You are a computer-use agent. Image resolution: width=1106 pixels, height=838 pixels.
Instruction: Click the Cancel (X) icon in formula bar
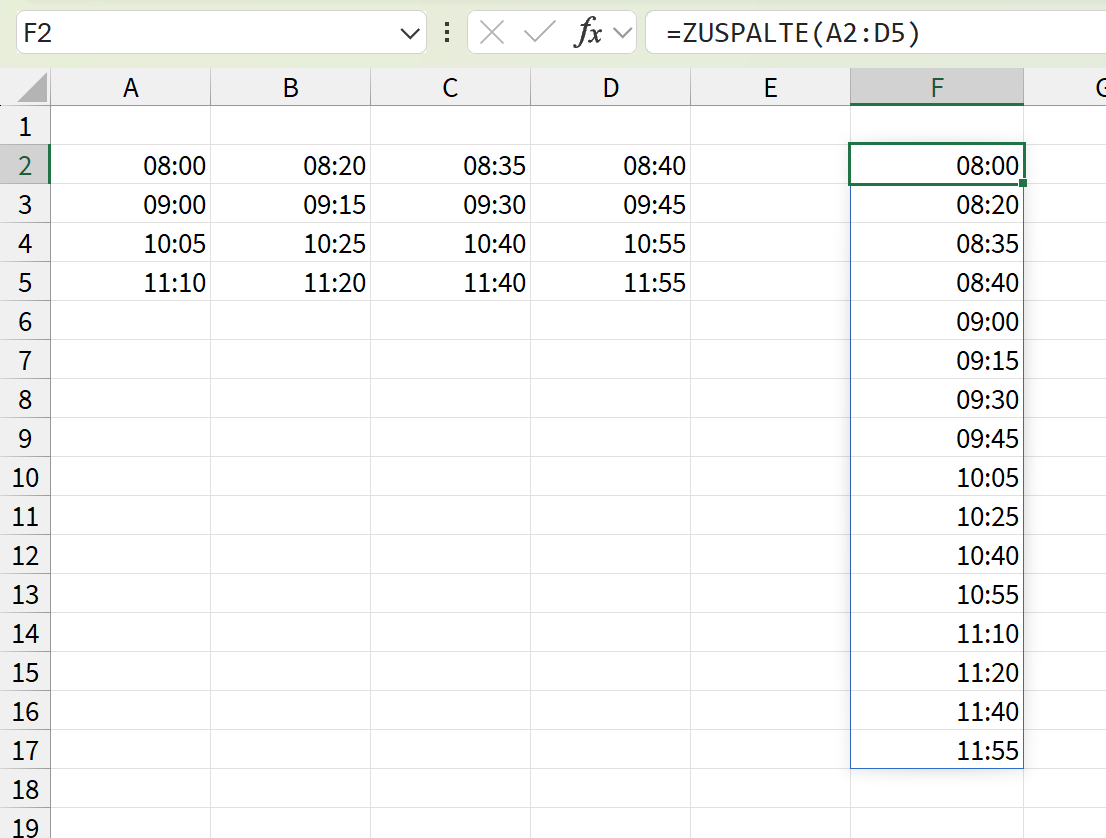491,33
